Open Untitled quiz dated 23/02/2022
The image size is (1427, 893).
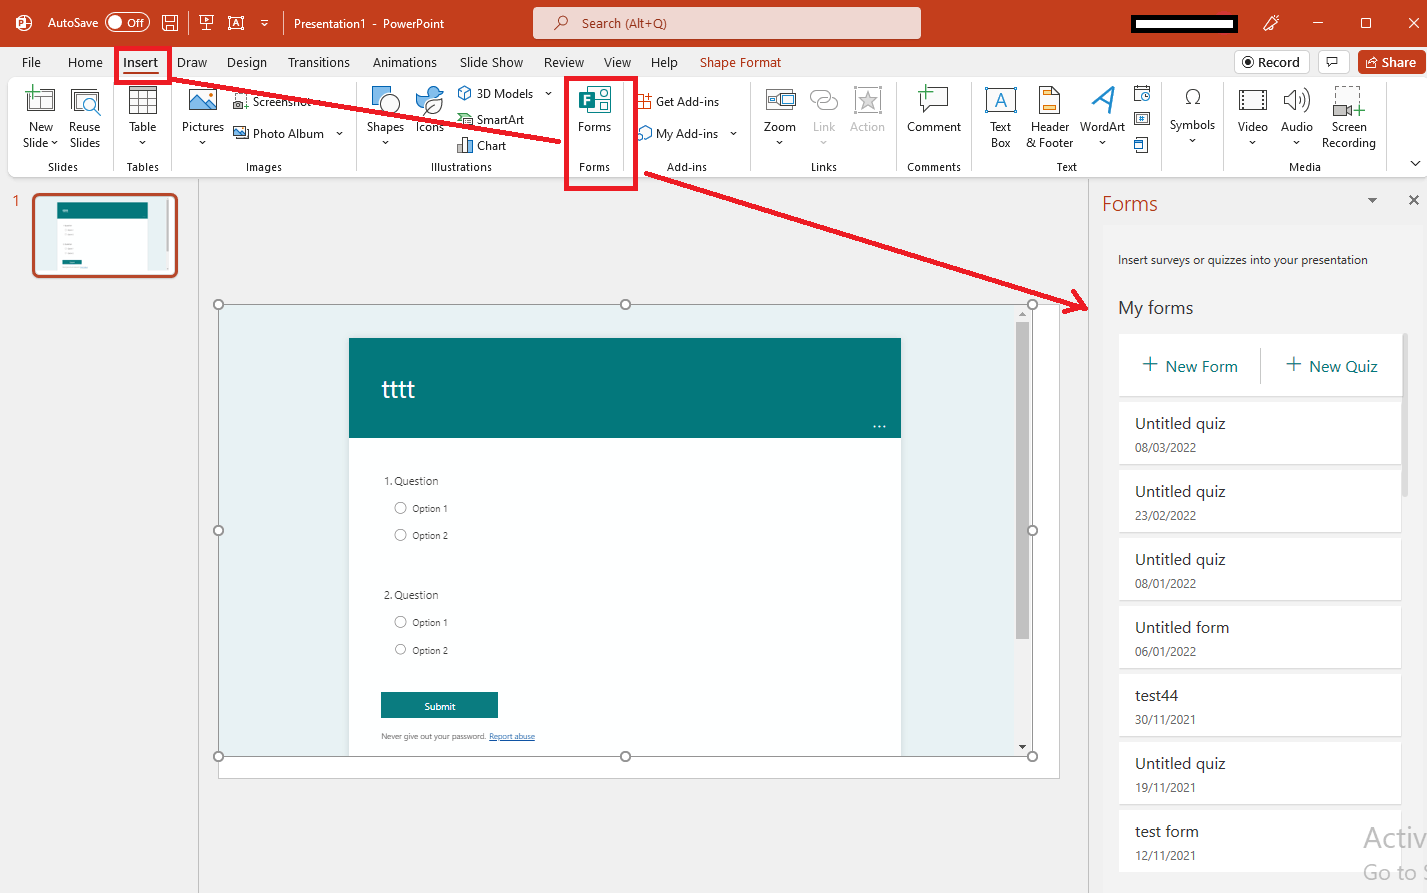click(x=1259, y=501)
